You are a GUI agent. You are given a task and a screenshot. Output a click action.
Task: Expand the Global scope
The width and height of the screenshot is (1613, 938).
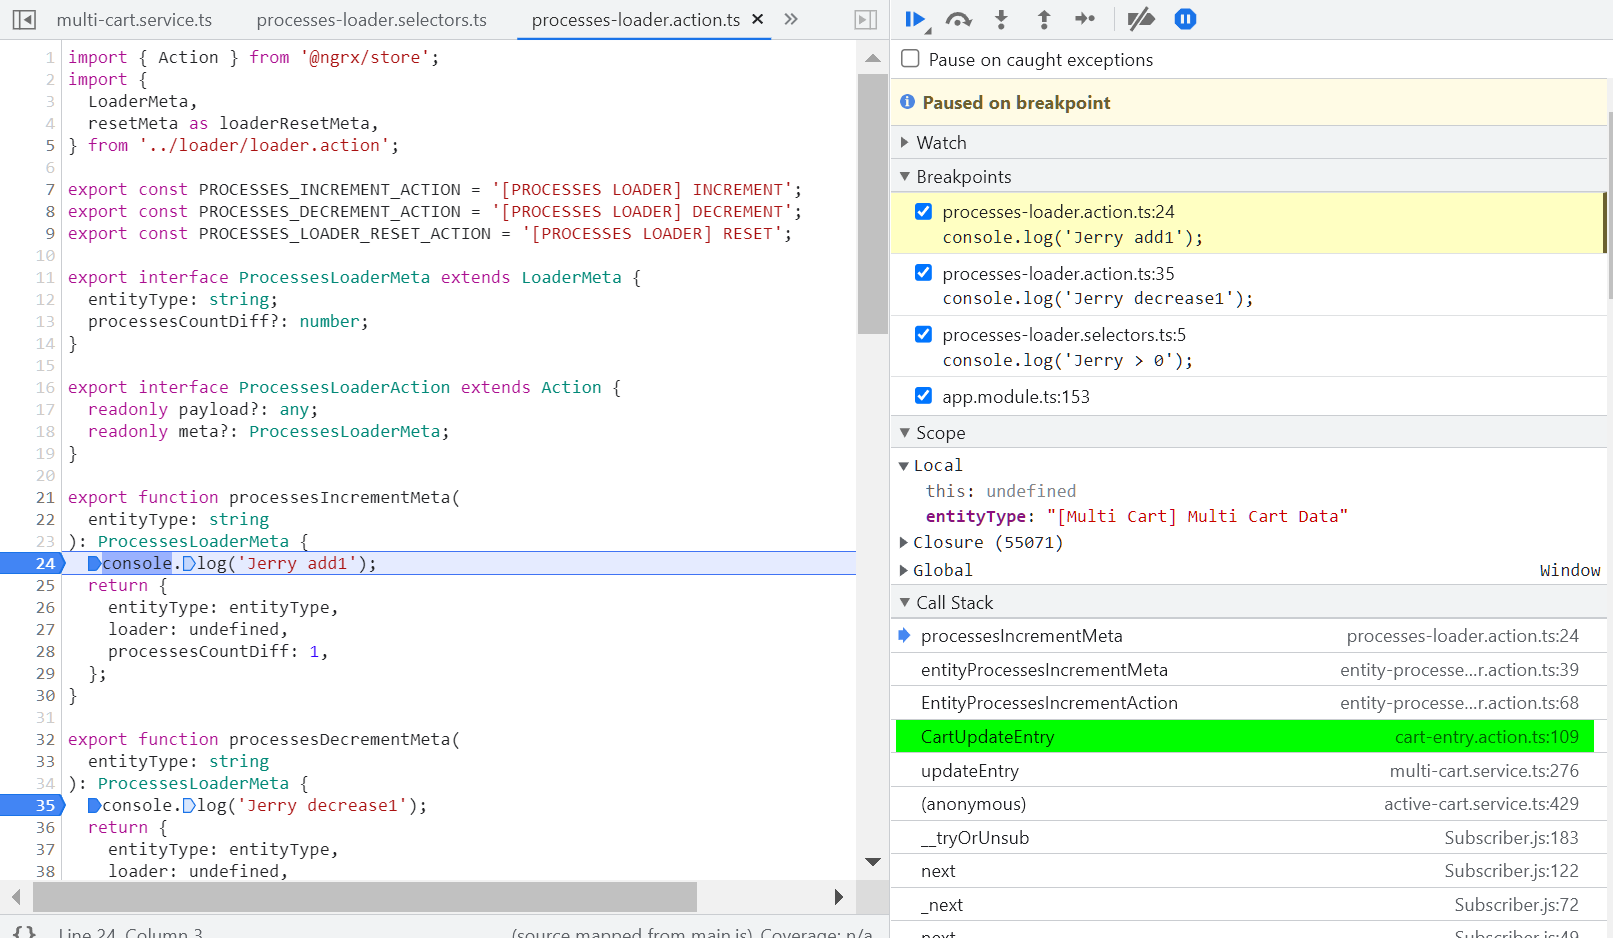pos(904,570)
